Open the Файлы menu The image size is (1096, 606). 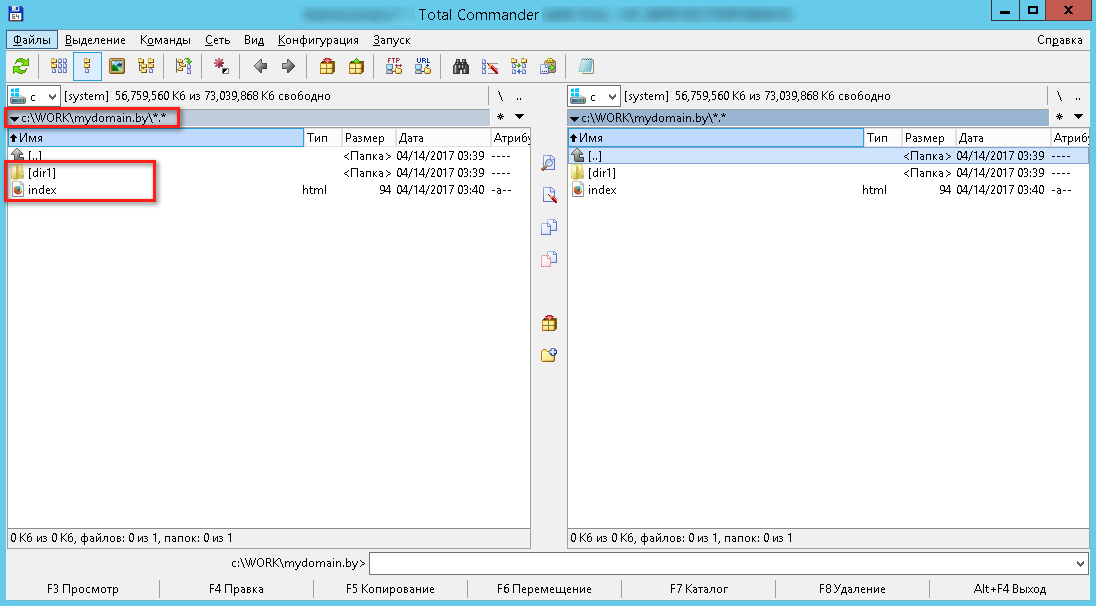tap(31, 40)
